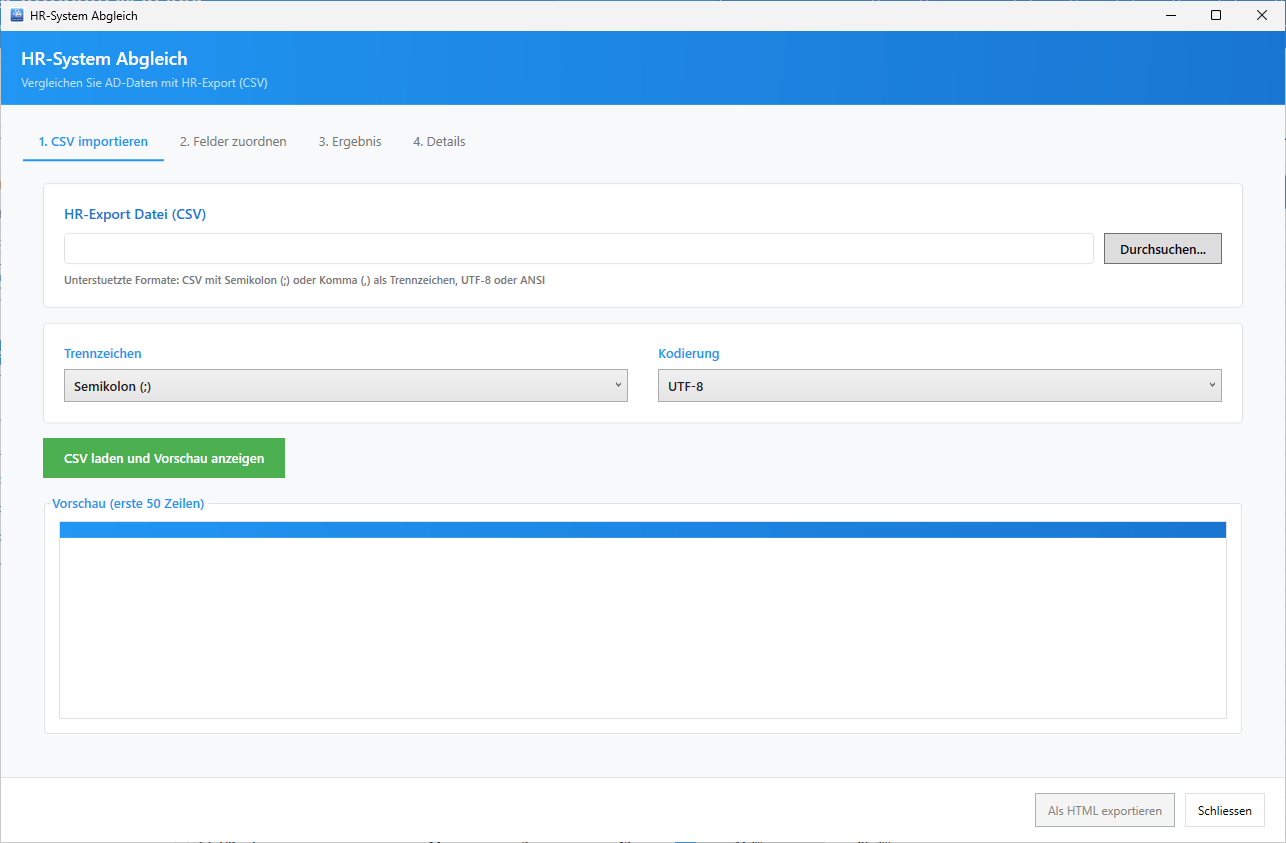Image resolution: width=1286 pixels, height=843 pixels.
Task: Click inside the empty Vorschau preview list
Action: click(642, 628)
